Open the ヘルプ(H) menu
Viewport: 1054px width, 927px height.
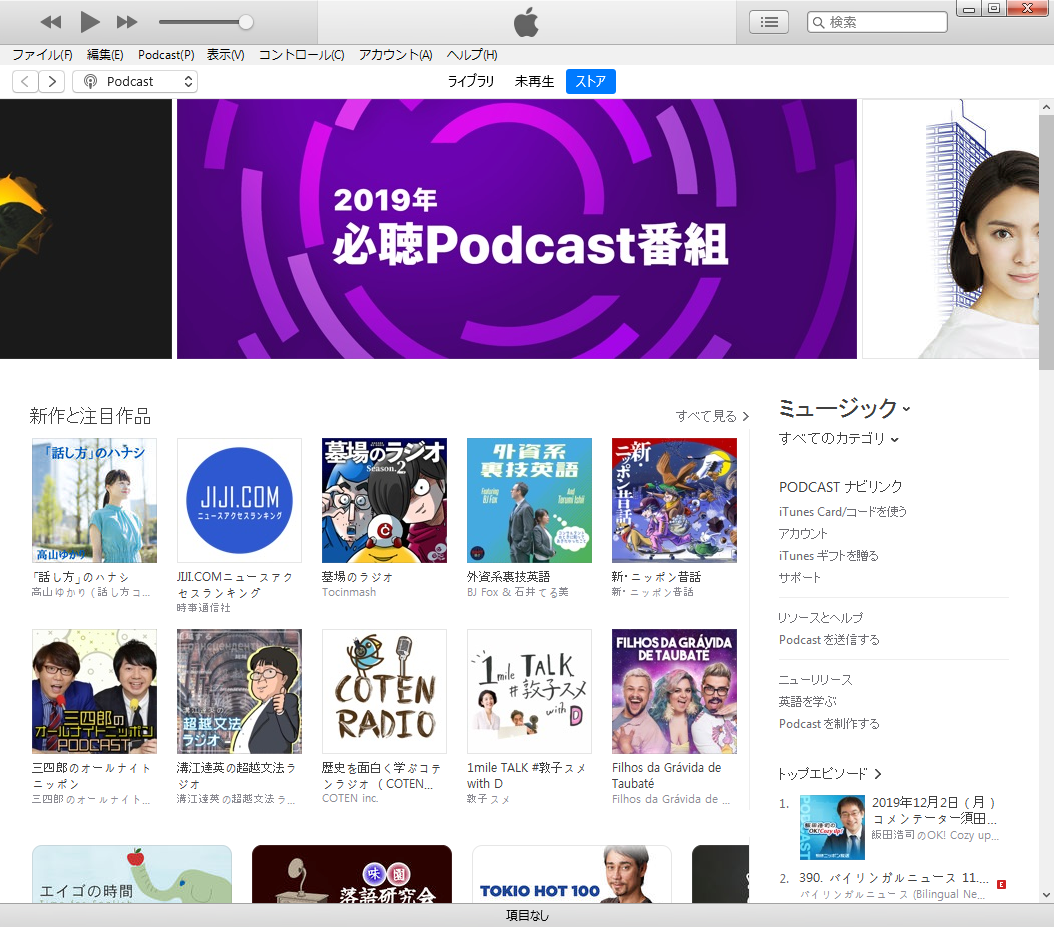(472, 54)
